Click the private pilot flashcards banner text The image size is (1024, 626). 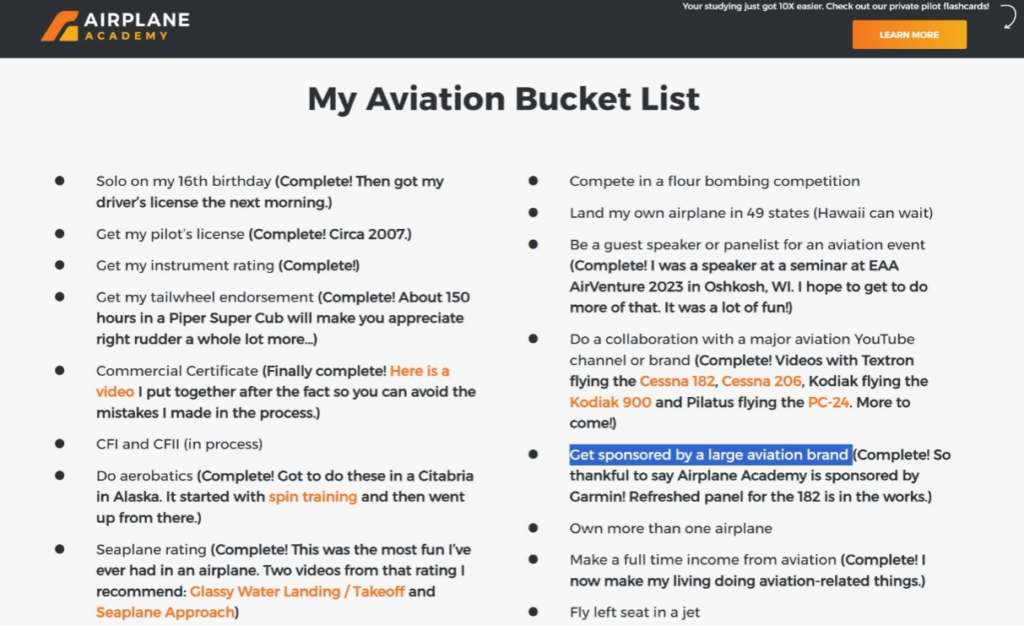[x=835, y=7]
